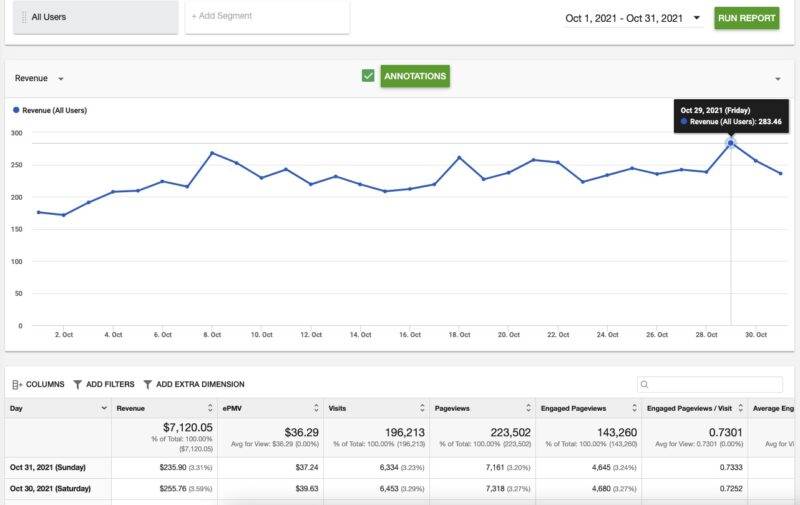800x505 pixels.
Task: Click the Oct 29 data point on chart
Action: tap(731, 143)
